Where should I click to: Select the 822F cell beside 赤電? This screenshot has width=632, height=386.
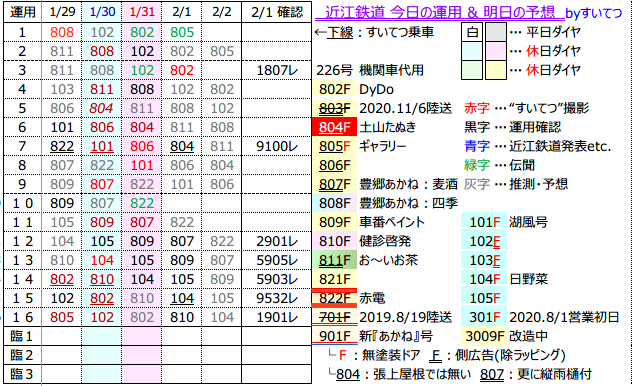coord(335,298)
